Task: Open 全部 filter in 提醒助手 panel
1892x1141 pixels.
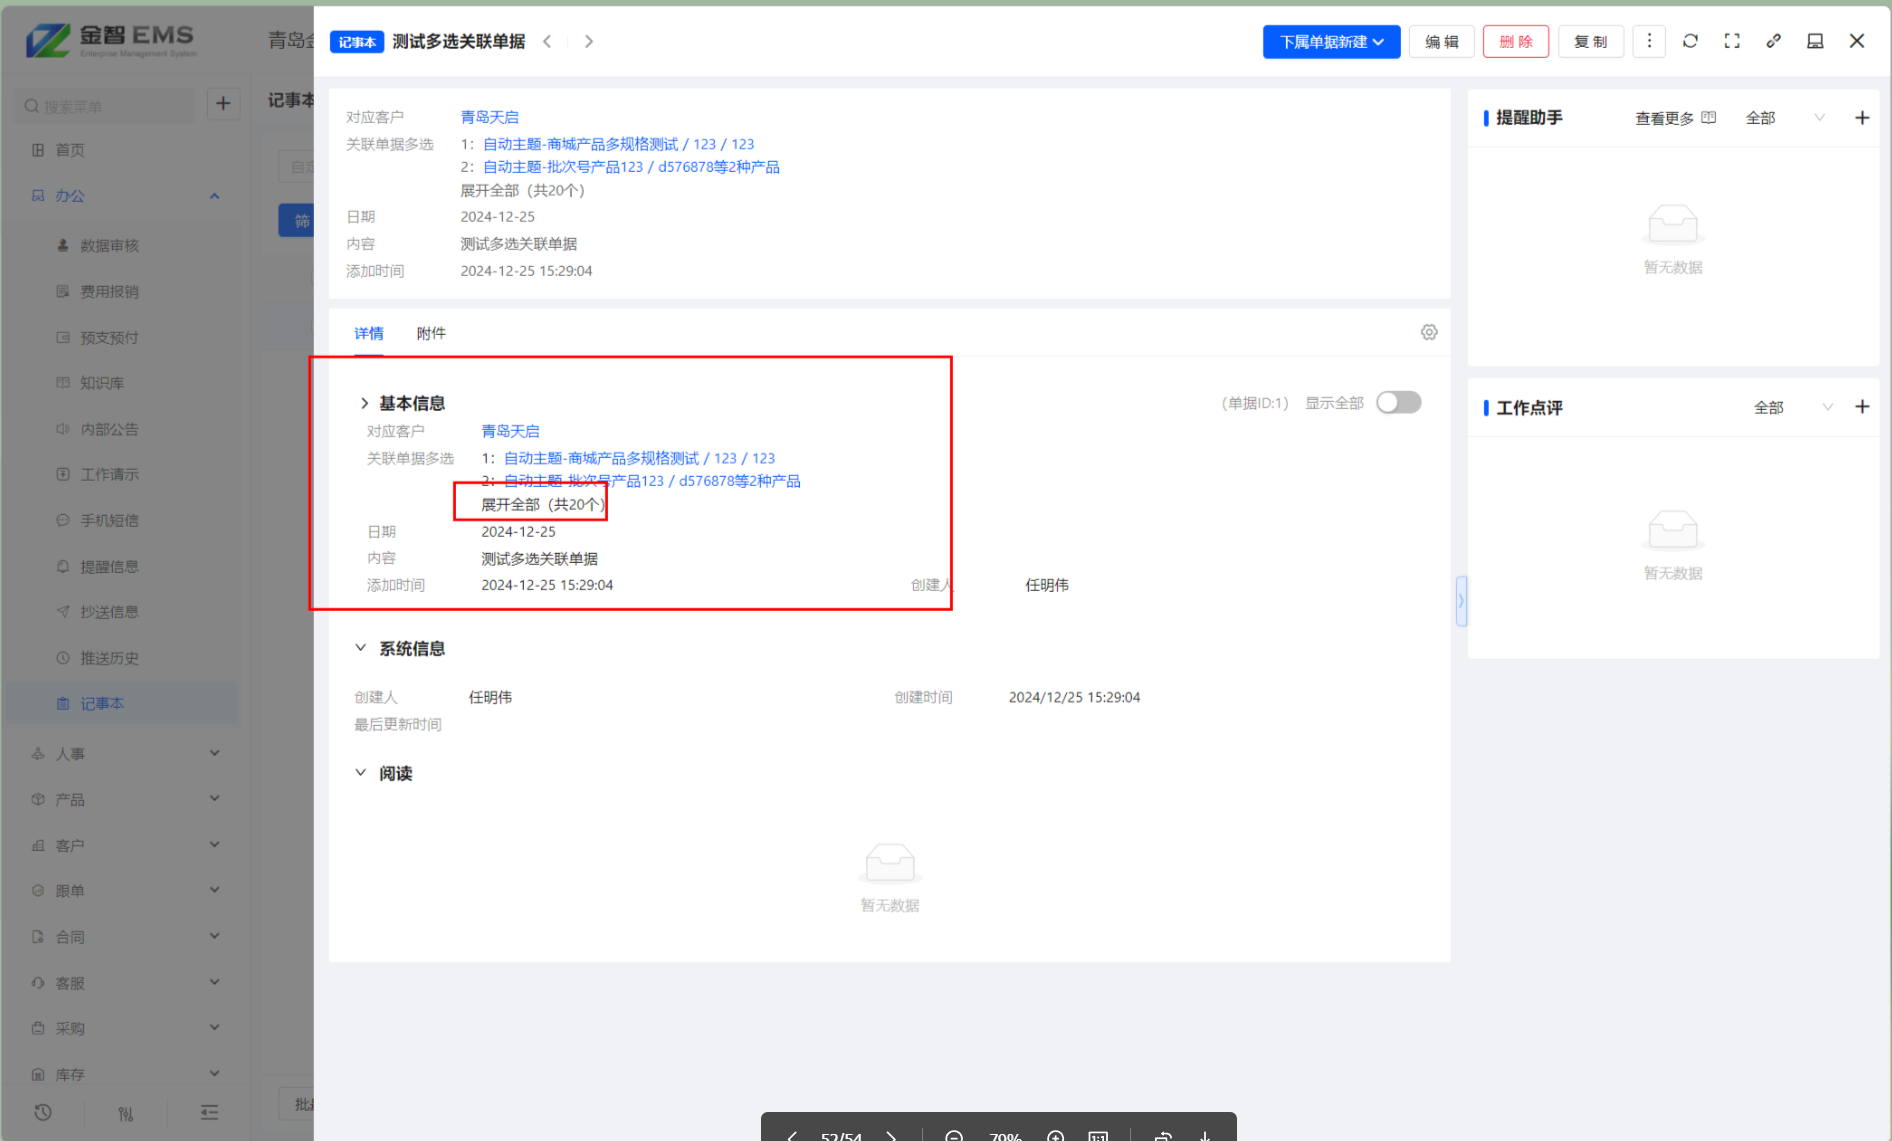Action: pyautogui.click(x=1785, y=118)
